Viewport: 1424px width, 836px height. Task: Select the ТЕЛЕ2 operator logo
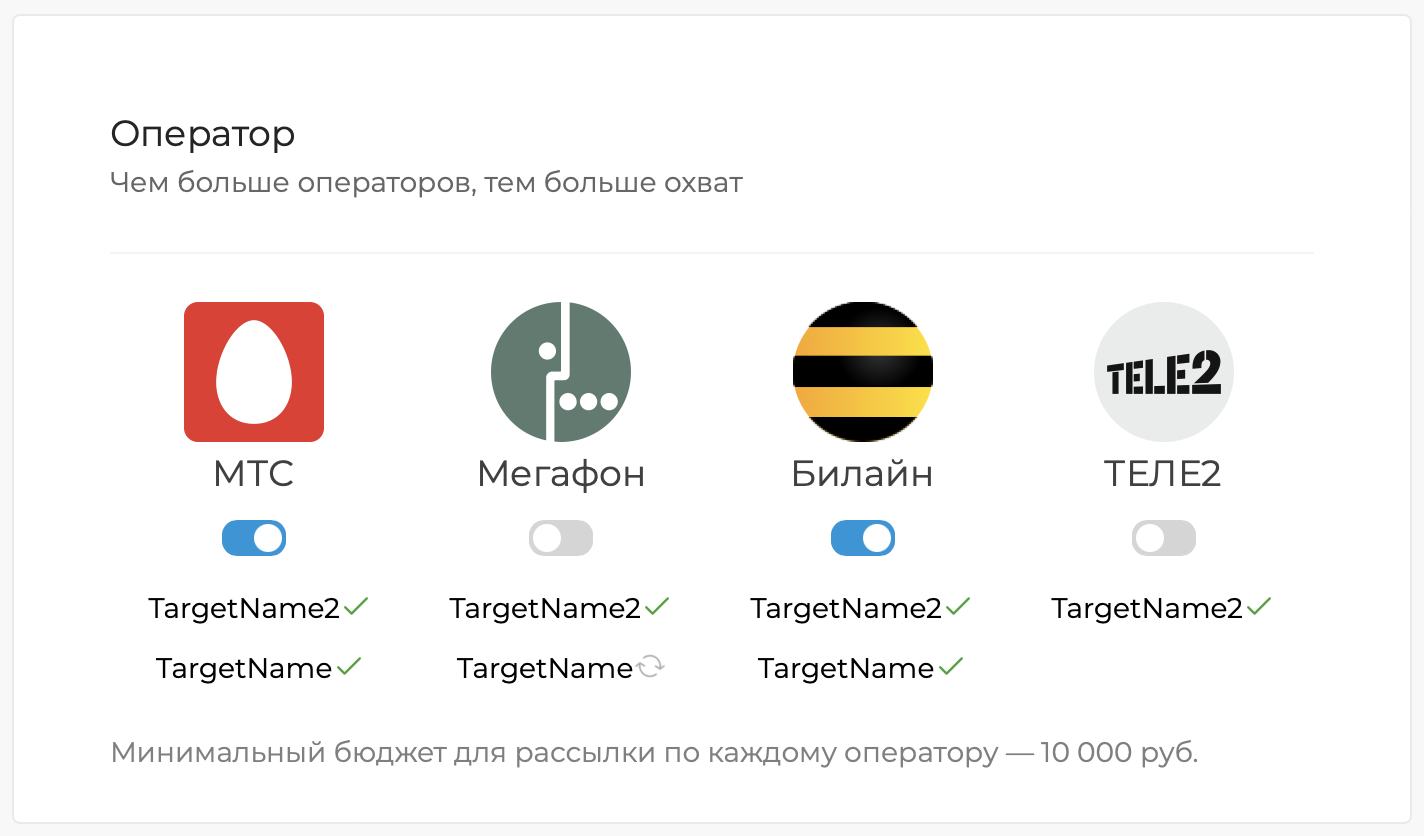(x=1163, y=371)
